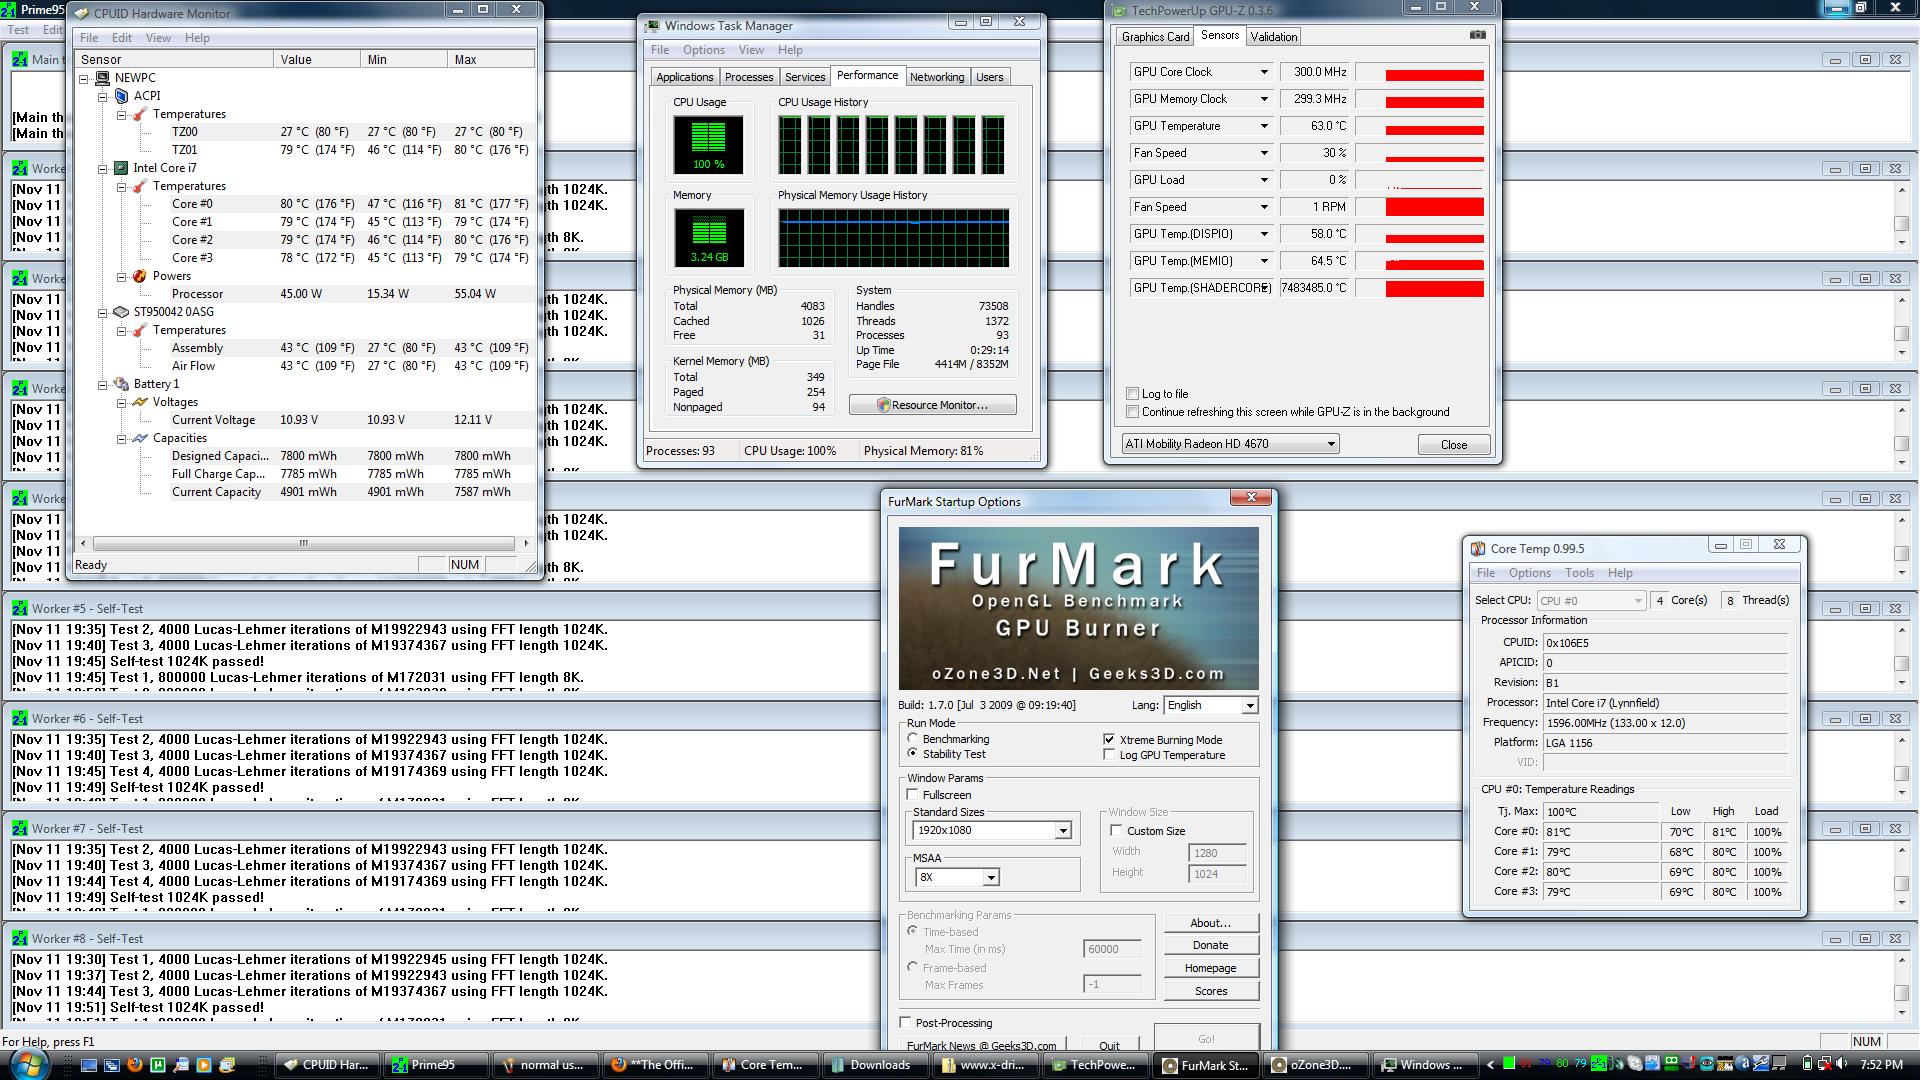The width and height of the screenshot is (1920, 1080).
Task: Click the Homepage button in FurMark
Action: coord(1210,968)
